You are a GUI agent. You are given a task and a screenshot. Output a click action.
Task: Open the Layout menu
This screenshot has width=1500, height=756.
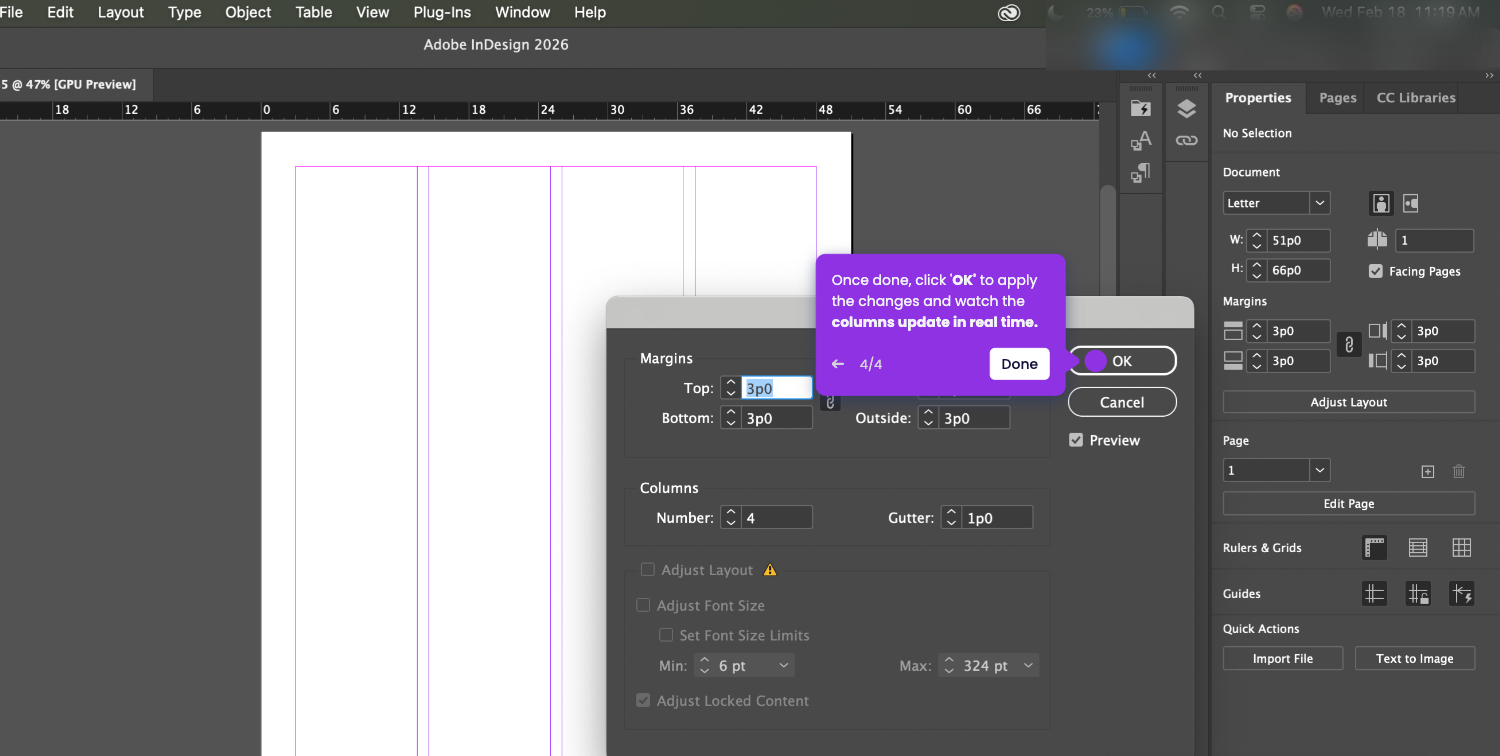point(121,13)
